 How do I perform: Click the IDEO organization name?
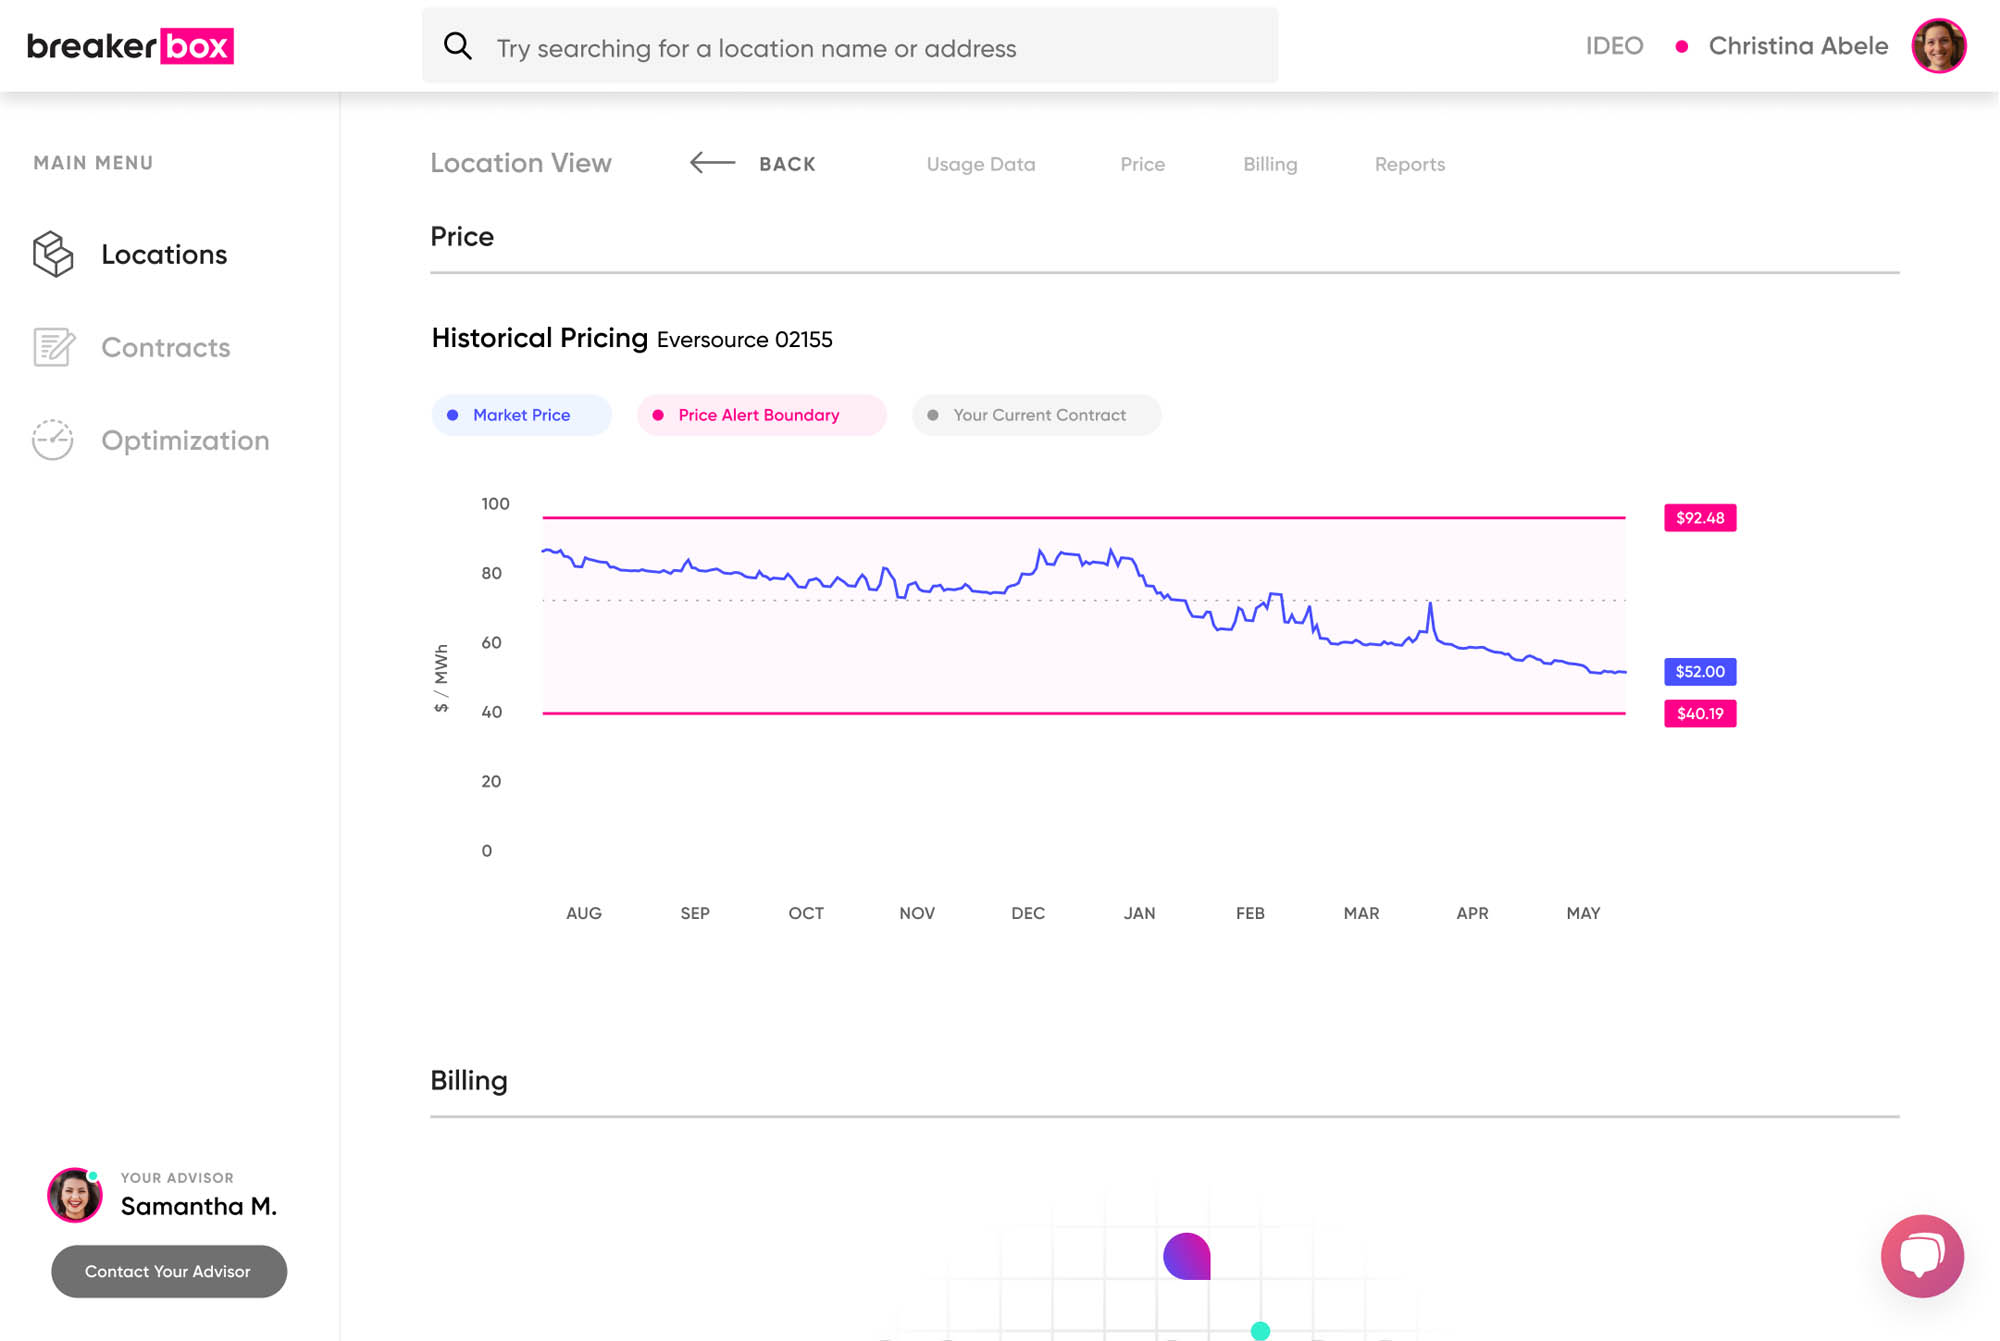(1614, 46)
